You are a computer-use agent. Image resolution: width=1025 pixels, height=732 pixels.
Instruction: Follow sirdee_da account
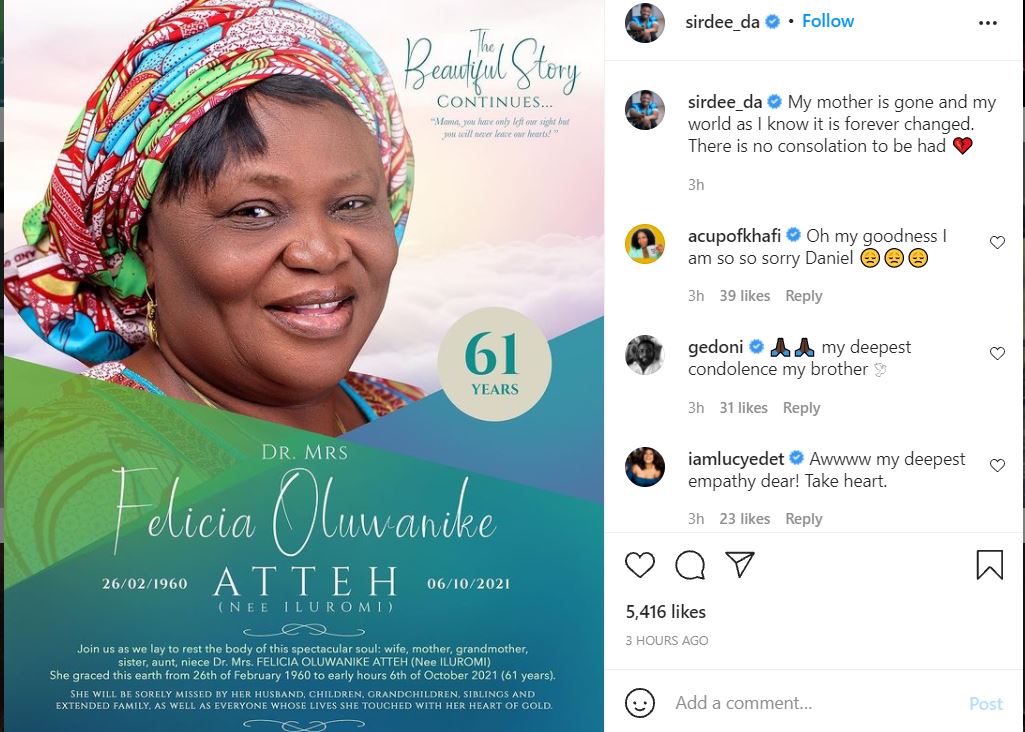tap(828, 21)
